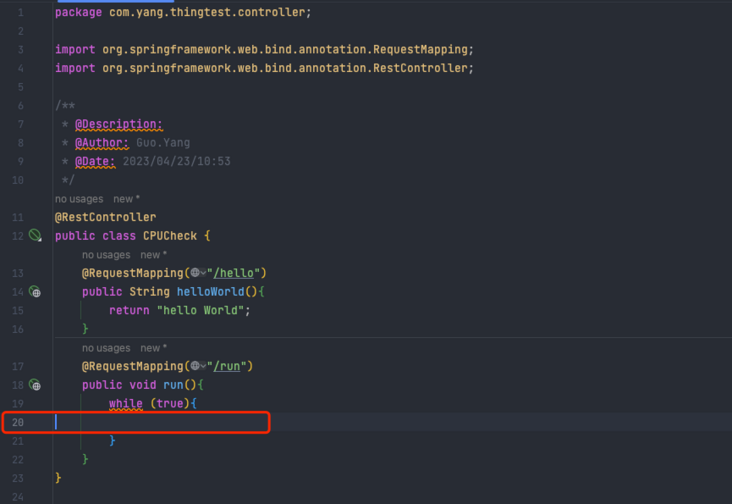Click the "new *" hint above the /run mapping
This screenshot has width=732, height=504.
pos(153,348)
